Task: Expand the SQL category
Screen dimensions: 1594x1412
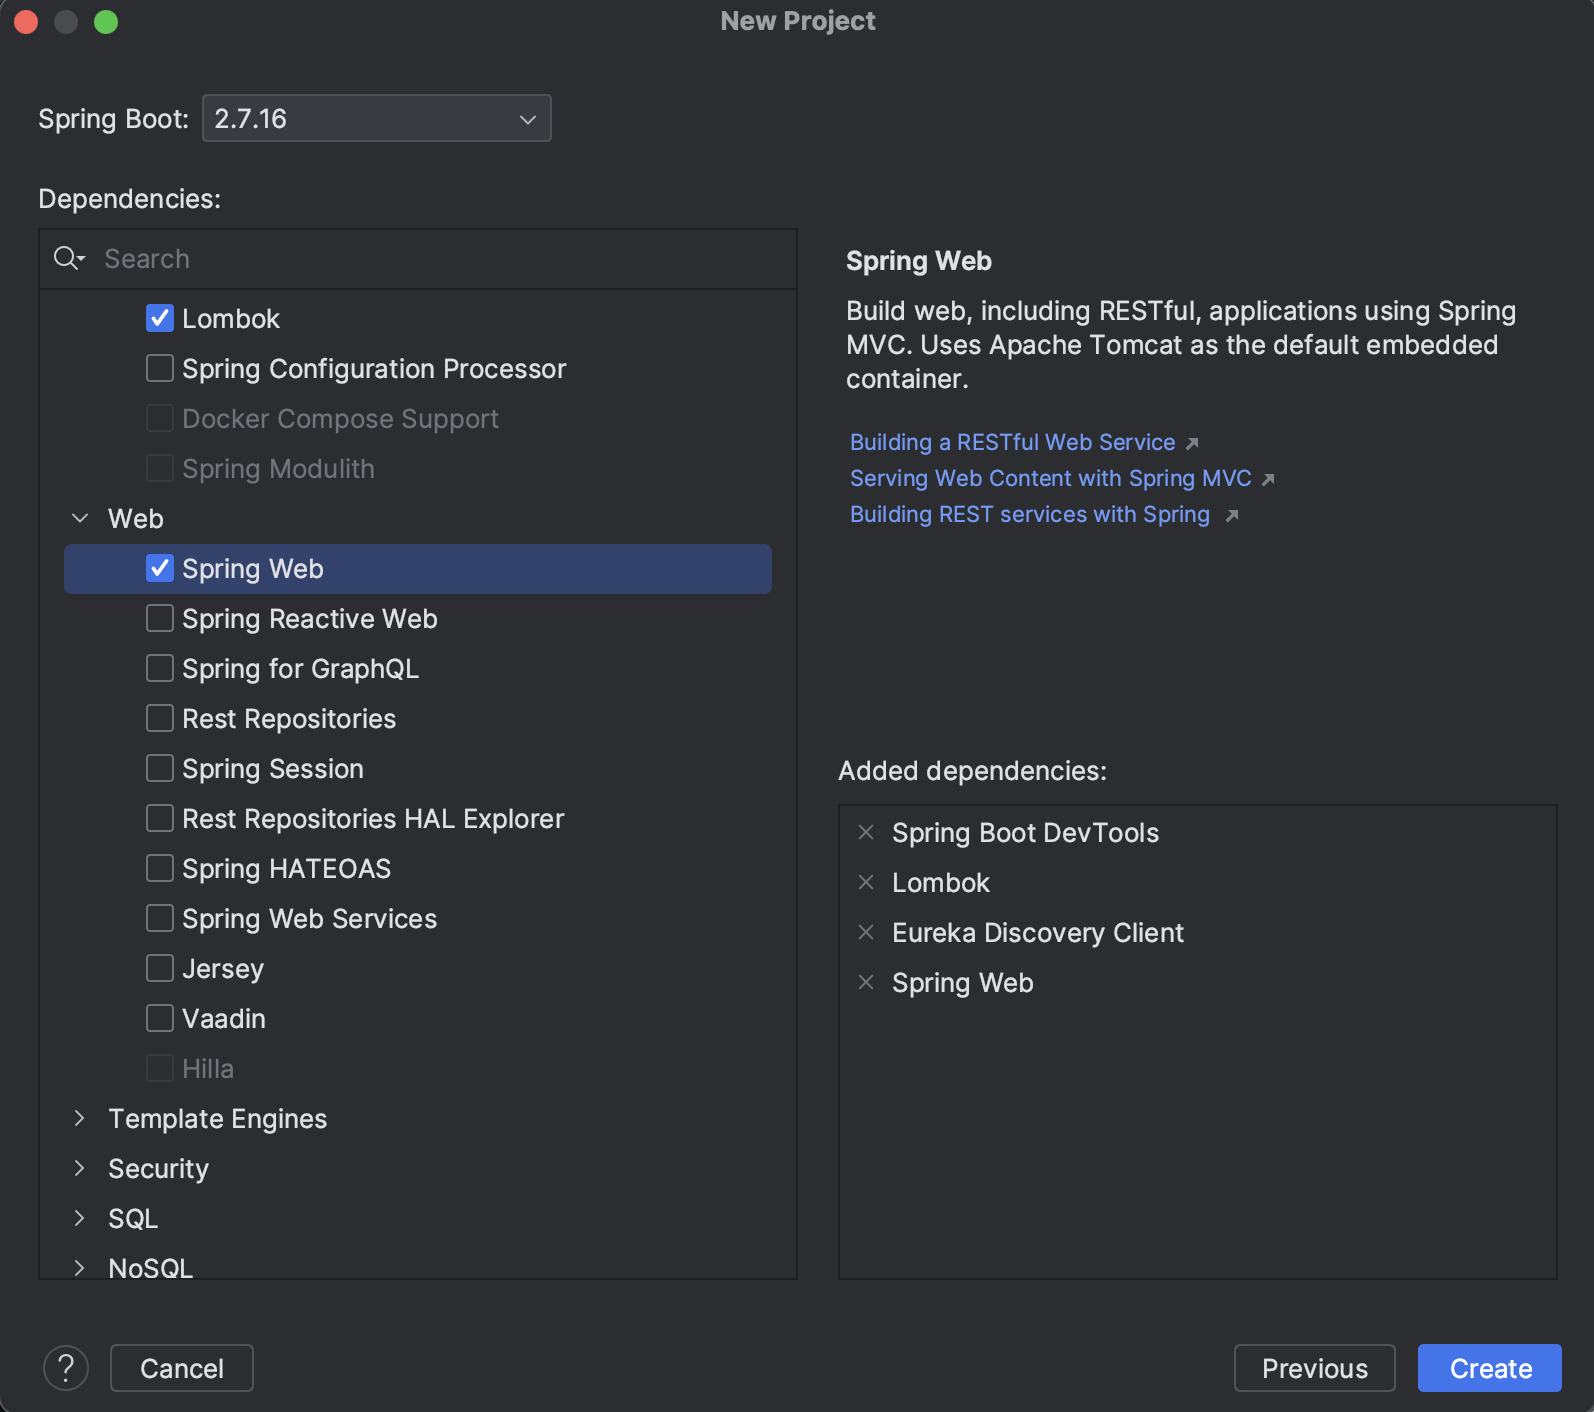Action: coord(80,1218)
